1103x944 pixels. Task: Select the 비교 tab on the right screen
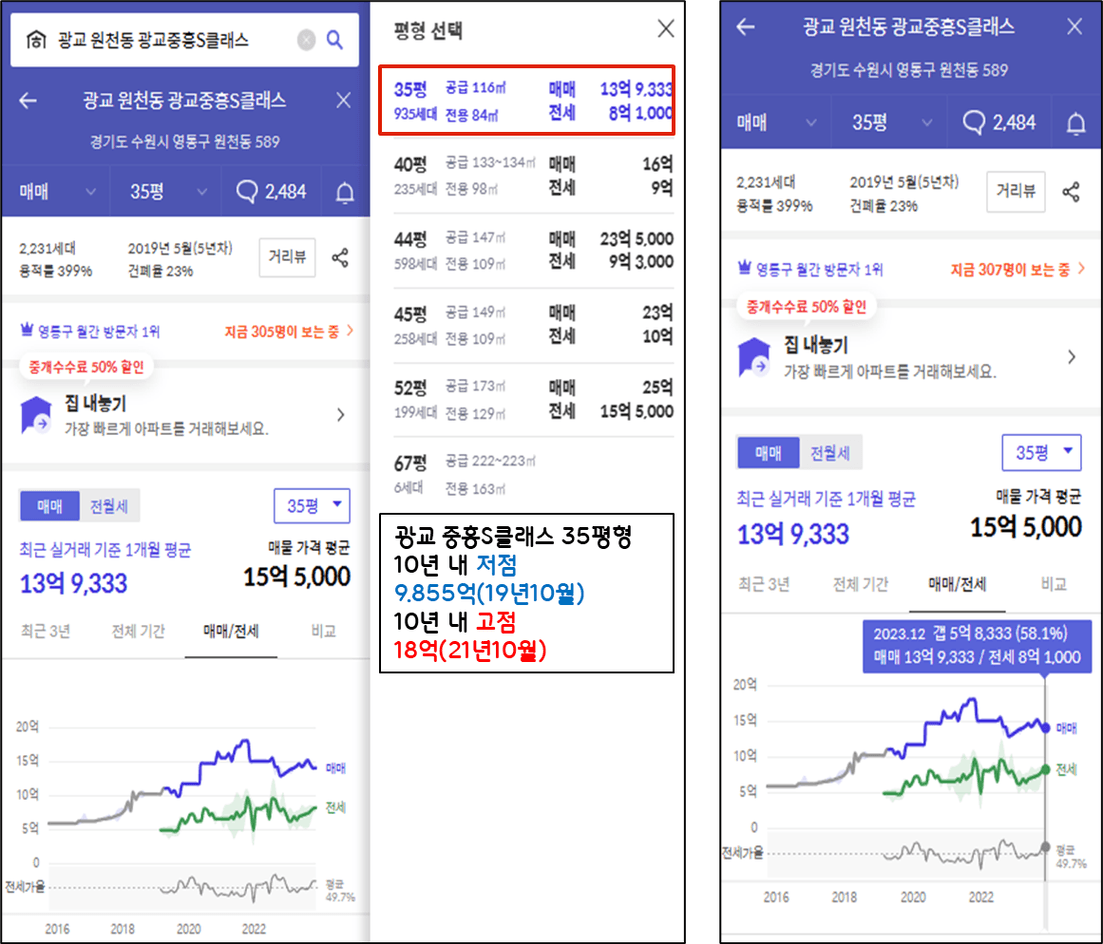[x=1054, y=584]
